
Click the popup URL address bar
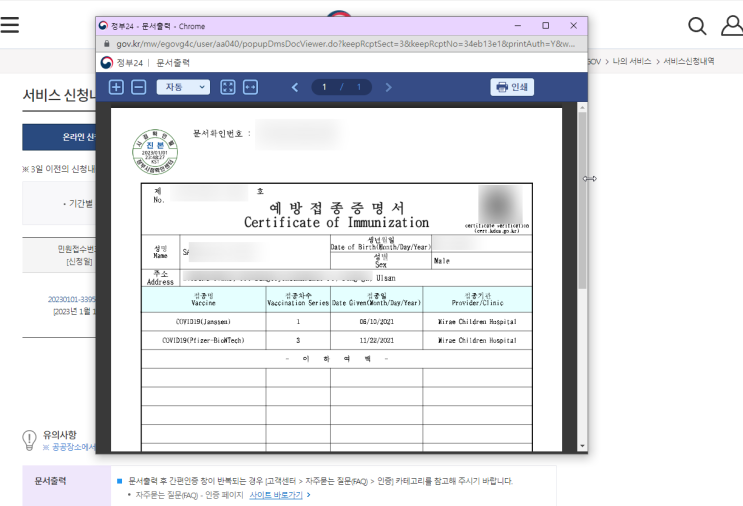click(x=345, y=44)
